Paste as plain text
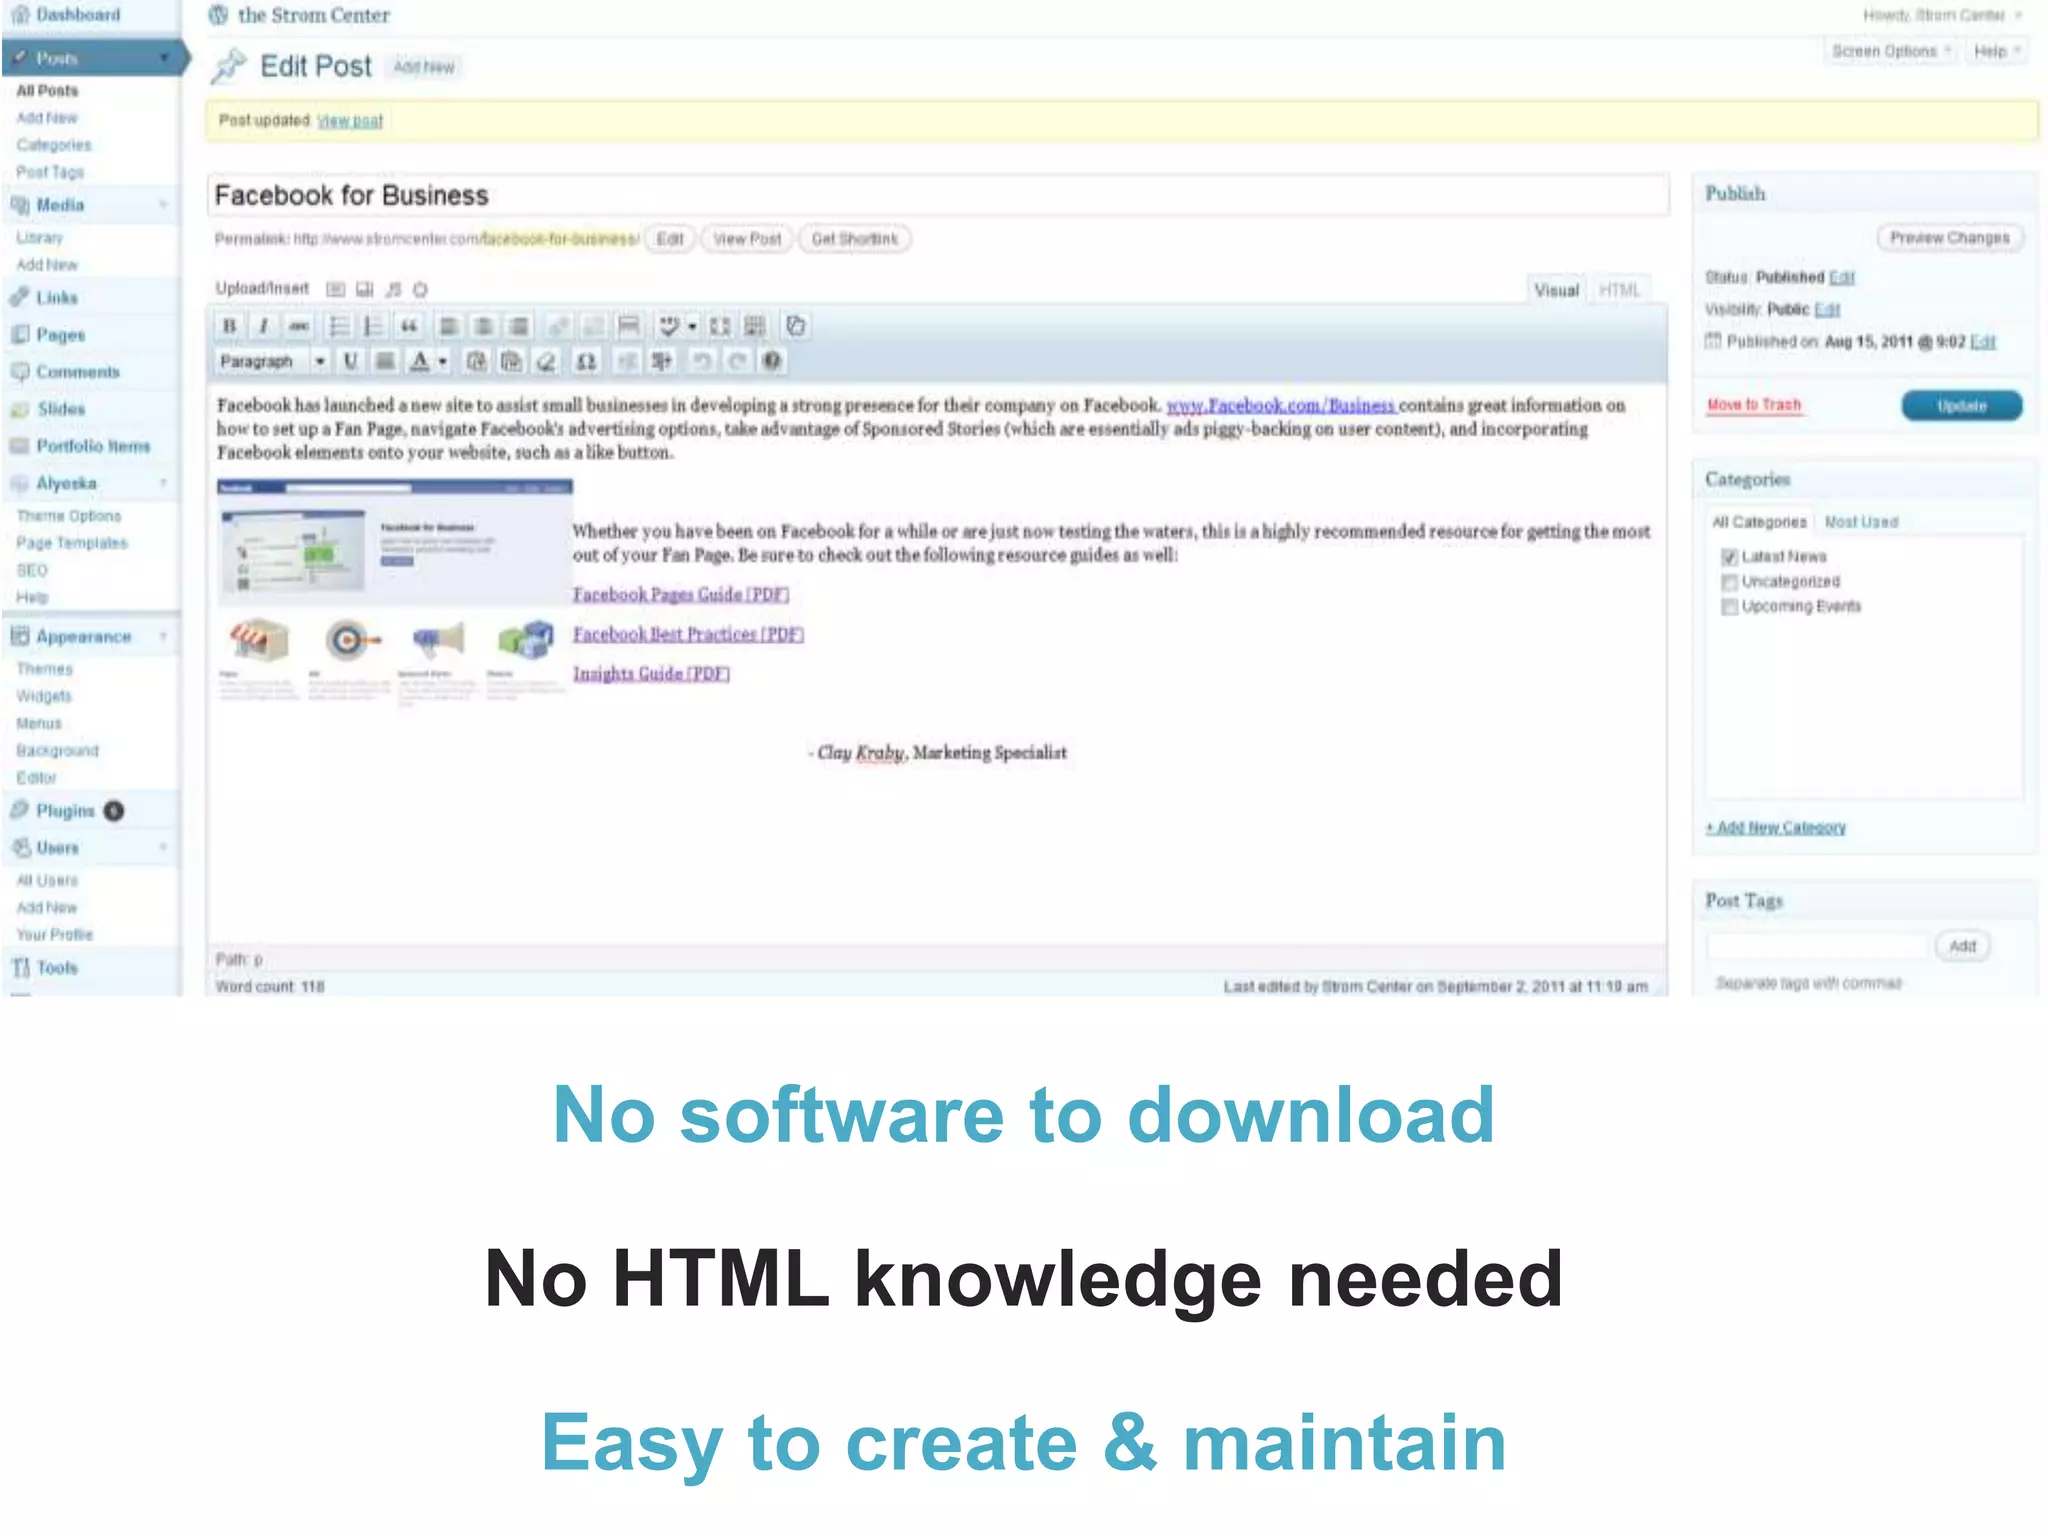The height and width of the screenshot is (1536, 2048). click(476, 361)
